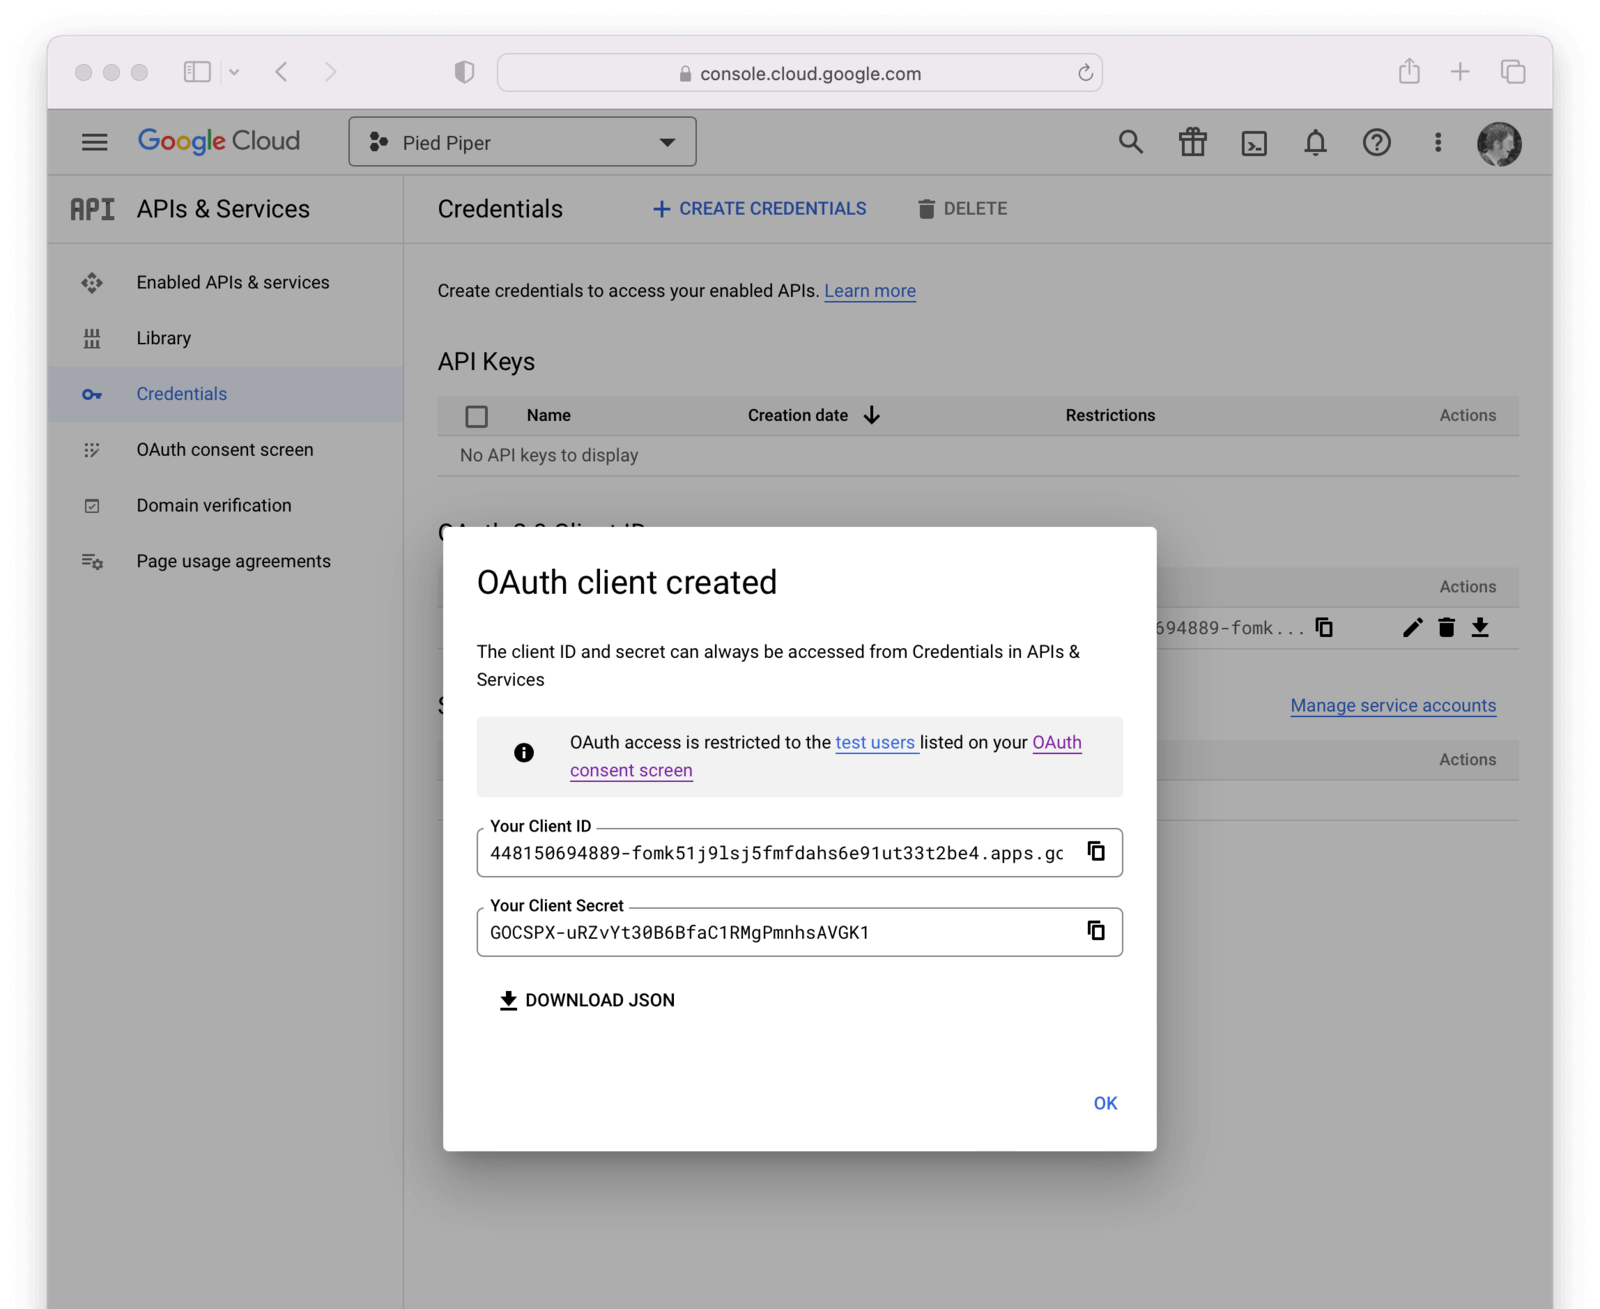Click the delete trash icon in toolbar
The width and height of the screenshot is (1600, 1309).
(928, 208)
